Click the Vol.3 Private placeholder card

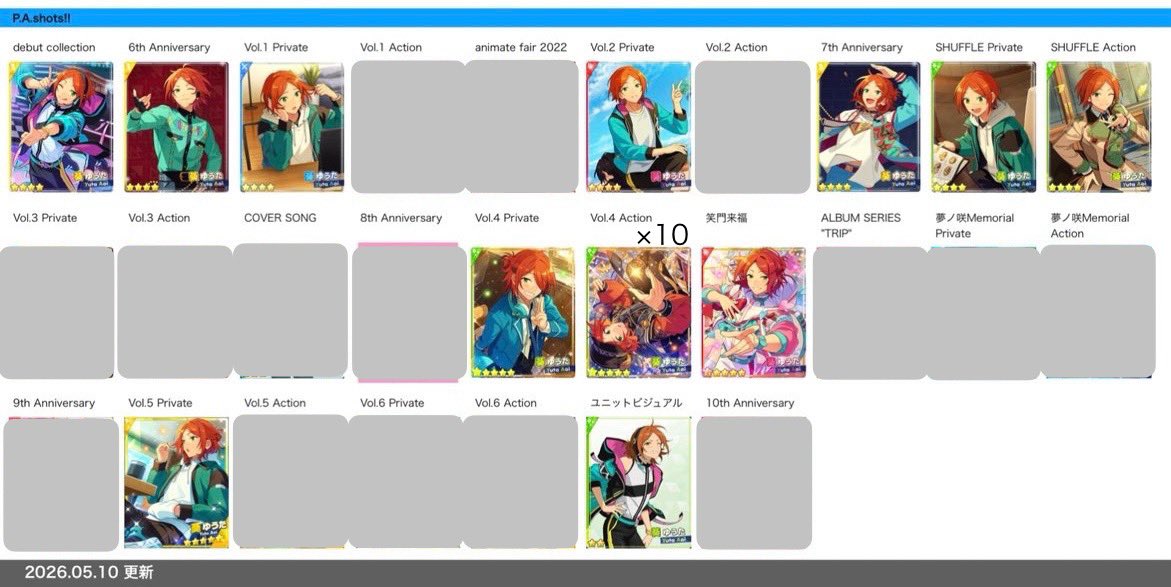[57, 312]
